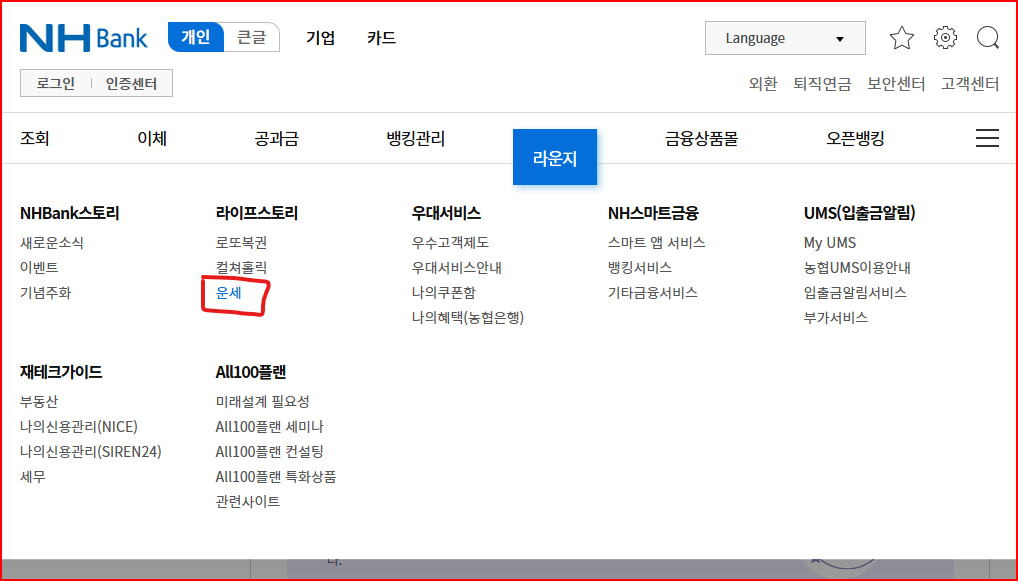Open the 뱅킹관리 main menu

tap(416, 138)
